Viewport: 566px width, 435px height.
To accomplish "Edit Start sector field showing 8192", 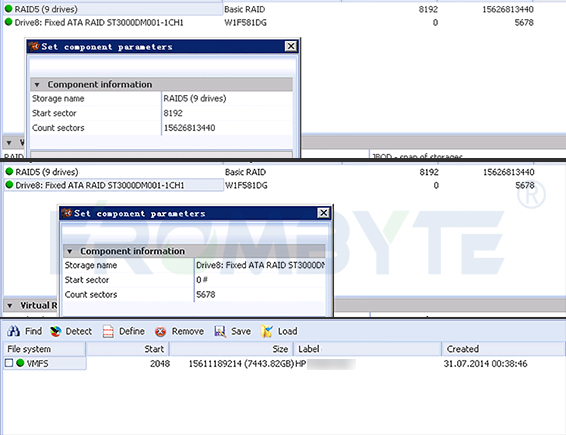I will pos(227,113).
